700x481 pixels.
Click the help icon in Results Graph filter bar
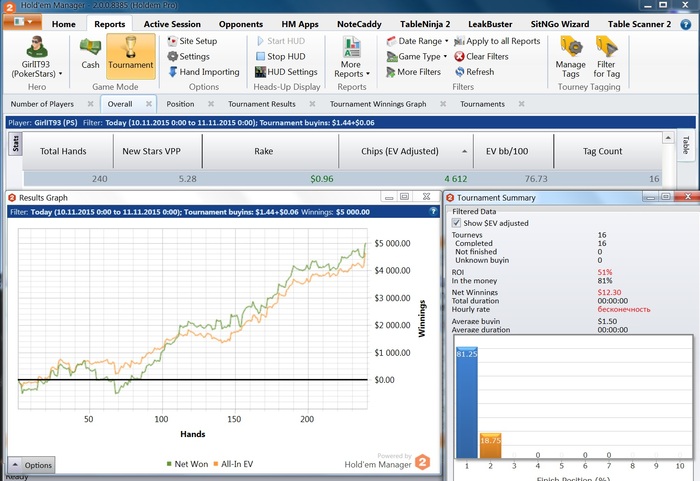(433, 212)
